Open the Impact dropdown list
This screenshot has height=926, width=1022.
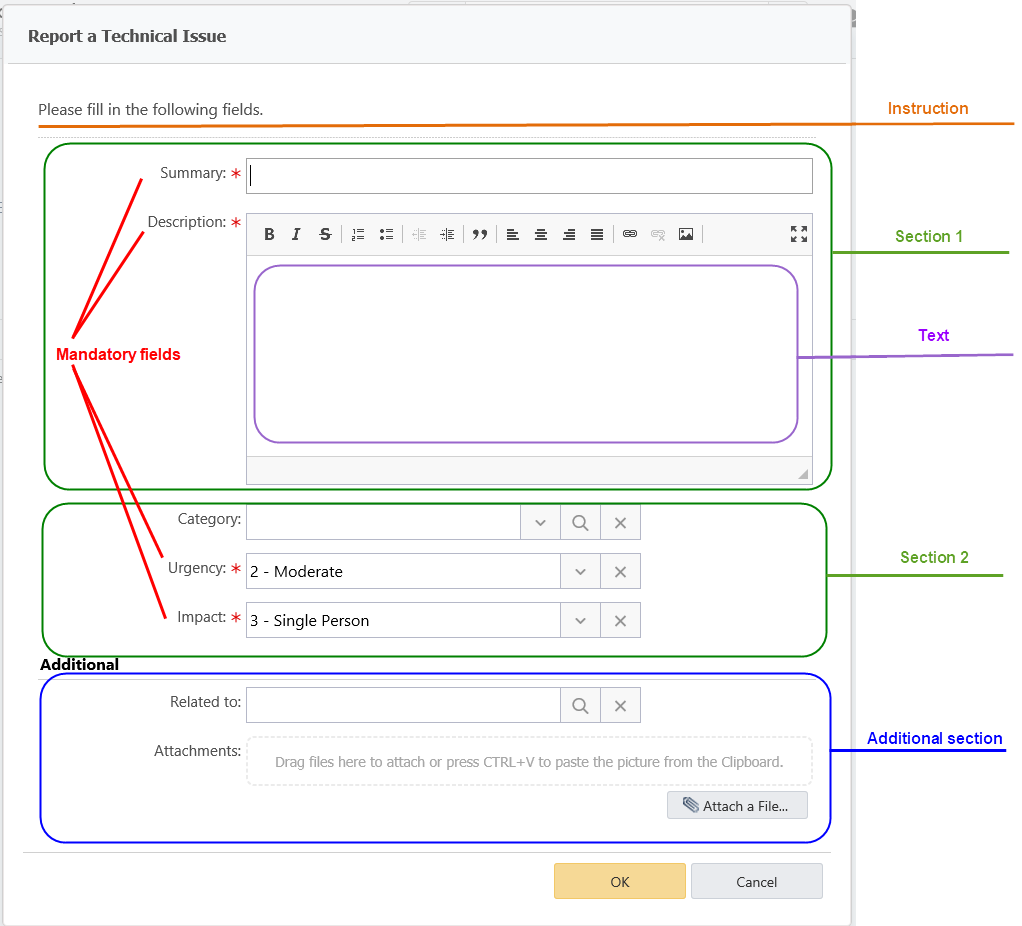click(x=580, y=620)
